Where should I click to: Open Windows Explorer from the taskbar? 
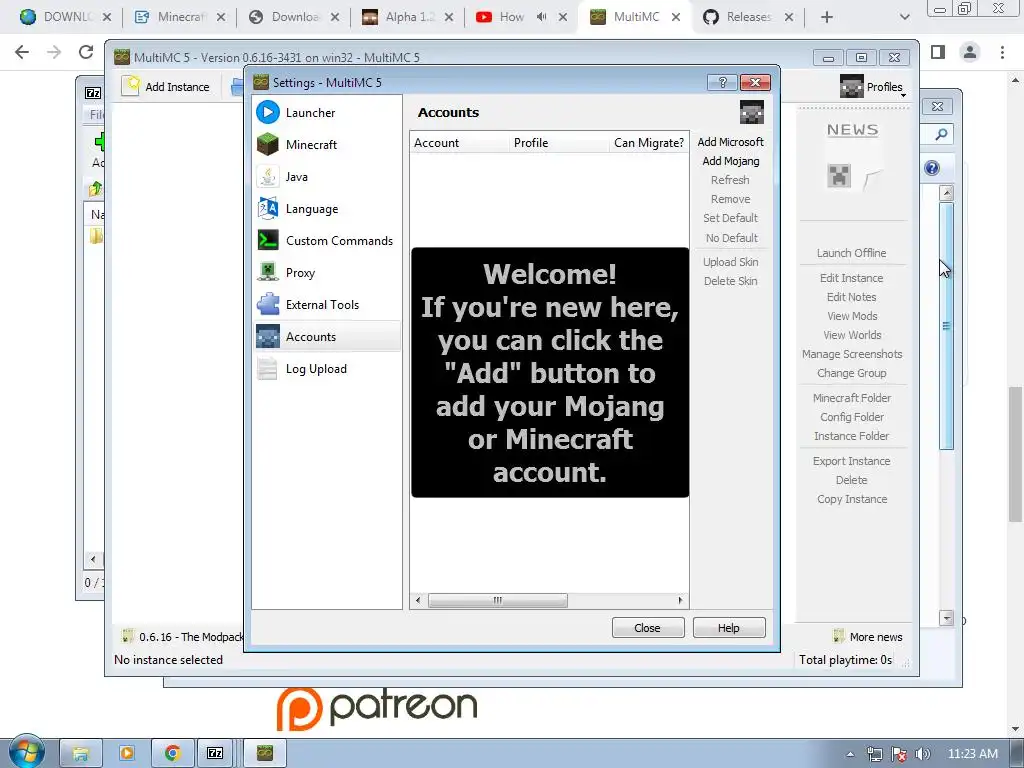[81, 753]
